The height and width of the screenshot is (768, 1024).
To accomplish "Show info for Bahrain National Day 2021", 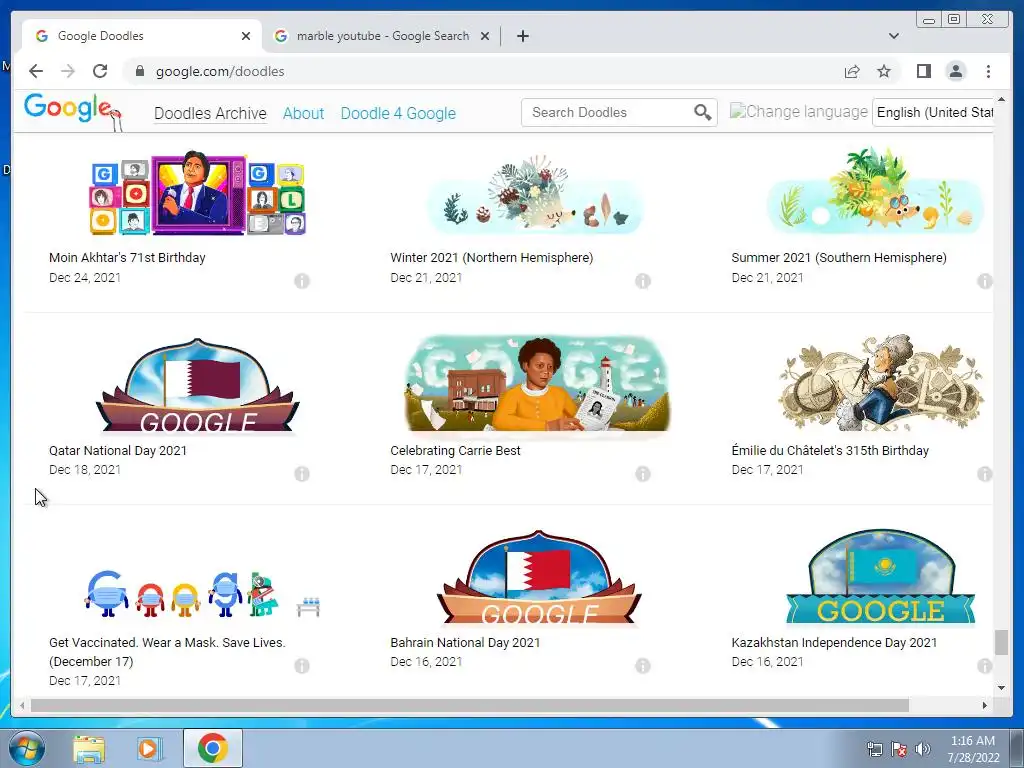I will coord(643,665).
